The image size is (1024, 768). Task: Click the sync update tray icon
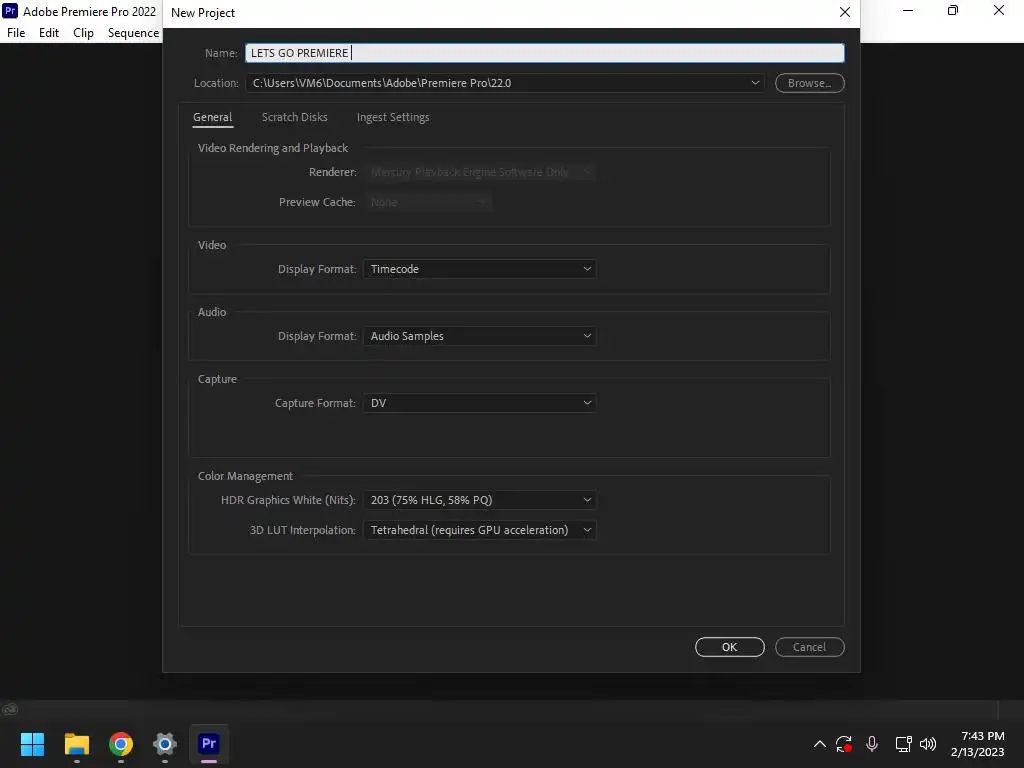[x=844, y=744]
